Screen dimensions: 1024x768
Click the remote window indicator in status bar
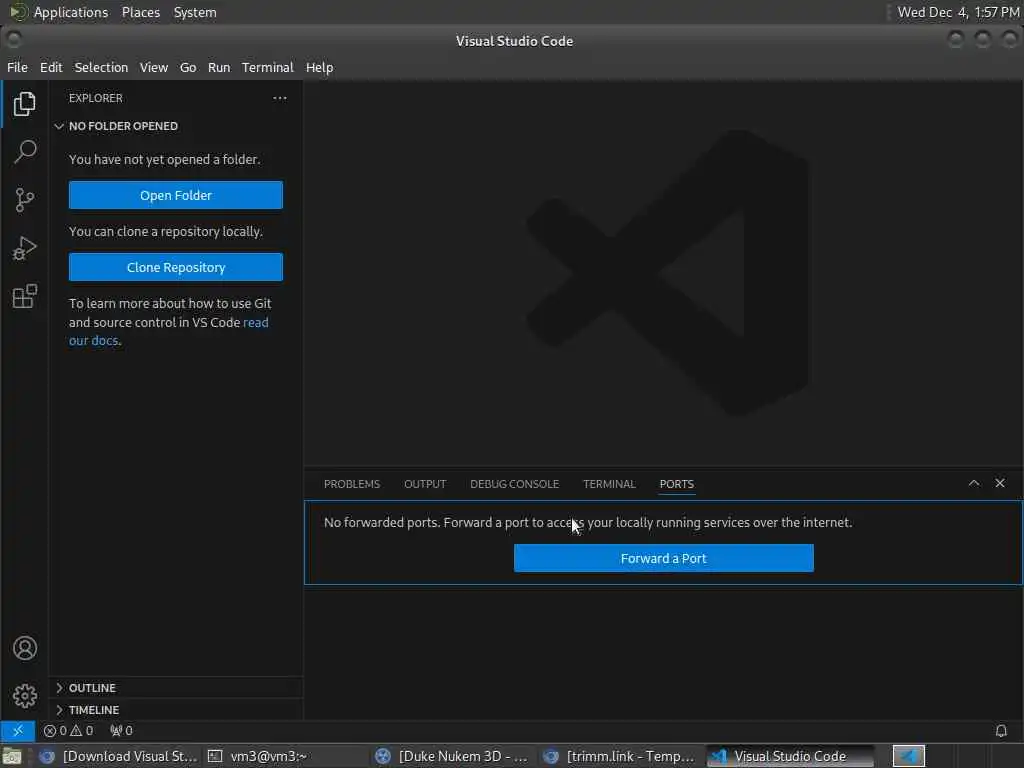(18, 731)
